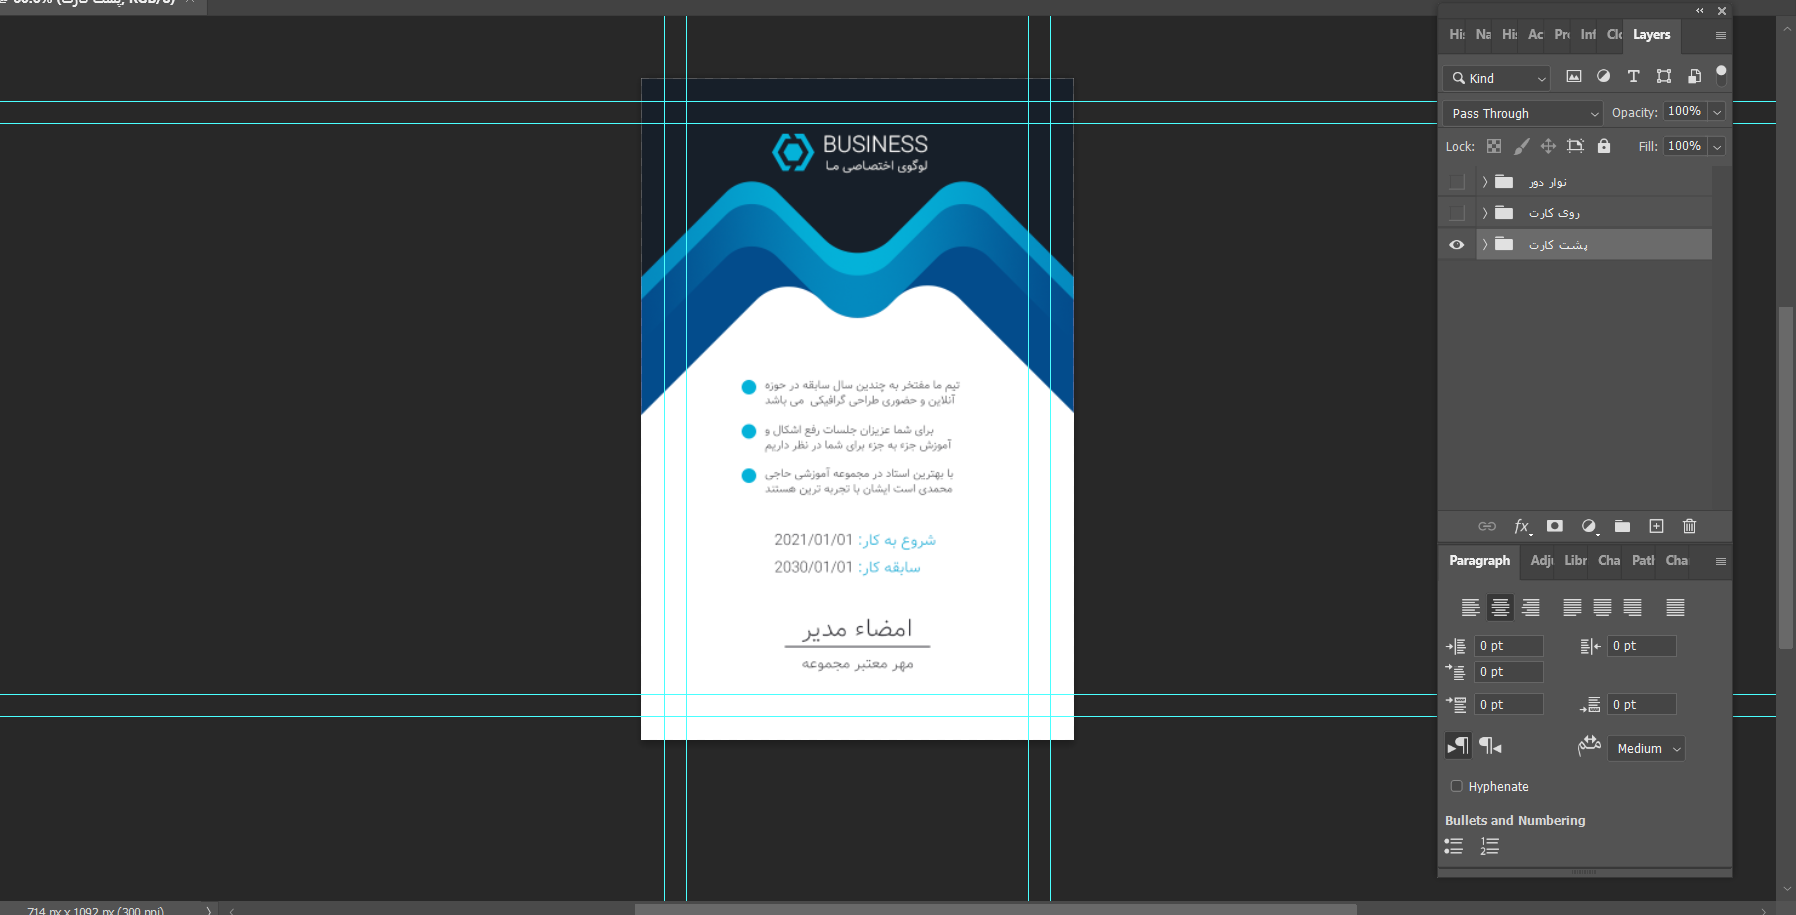Open the Medium kashida width dropdown
This screenshot has height=915, width=1796.
[x=1646, y=748]
